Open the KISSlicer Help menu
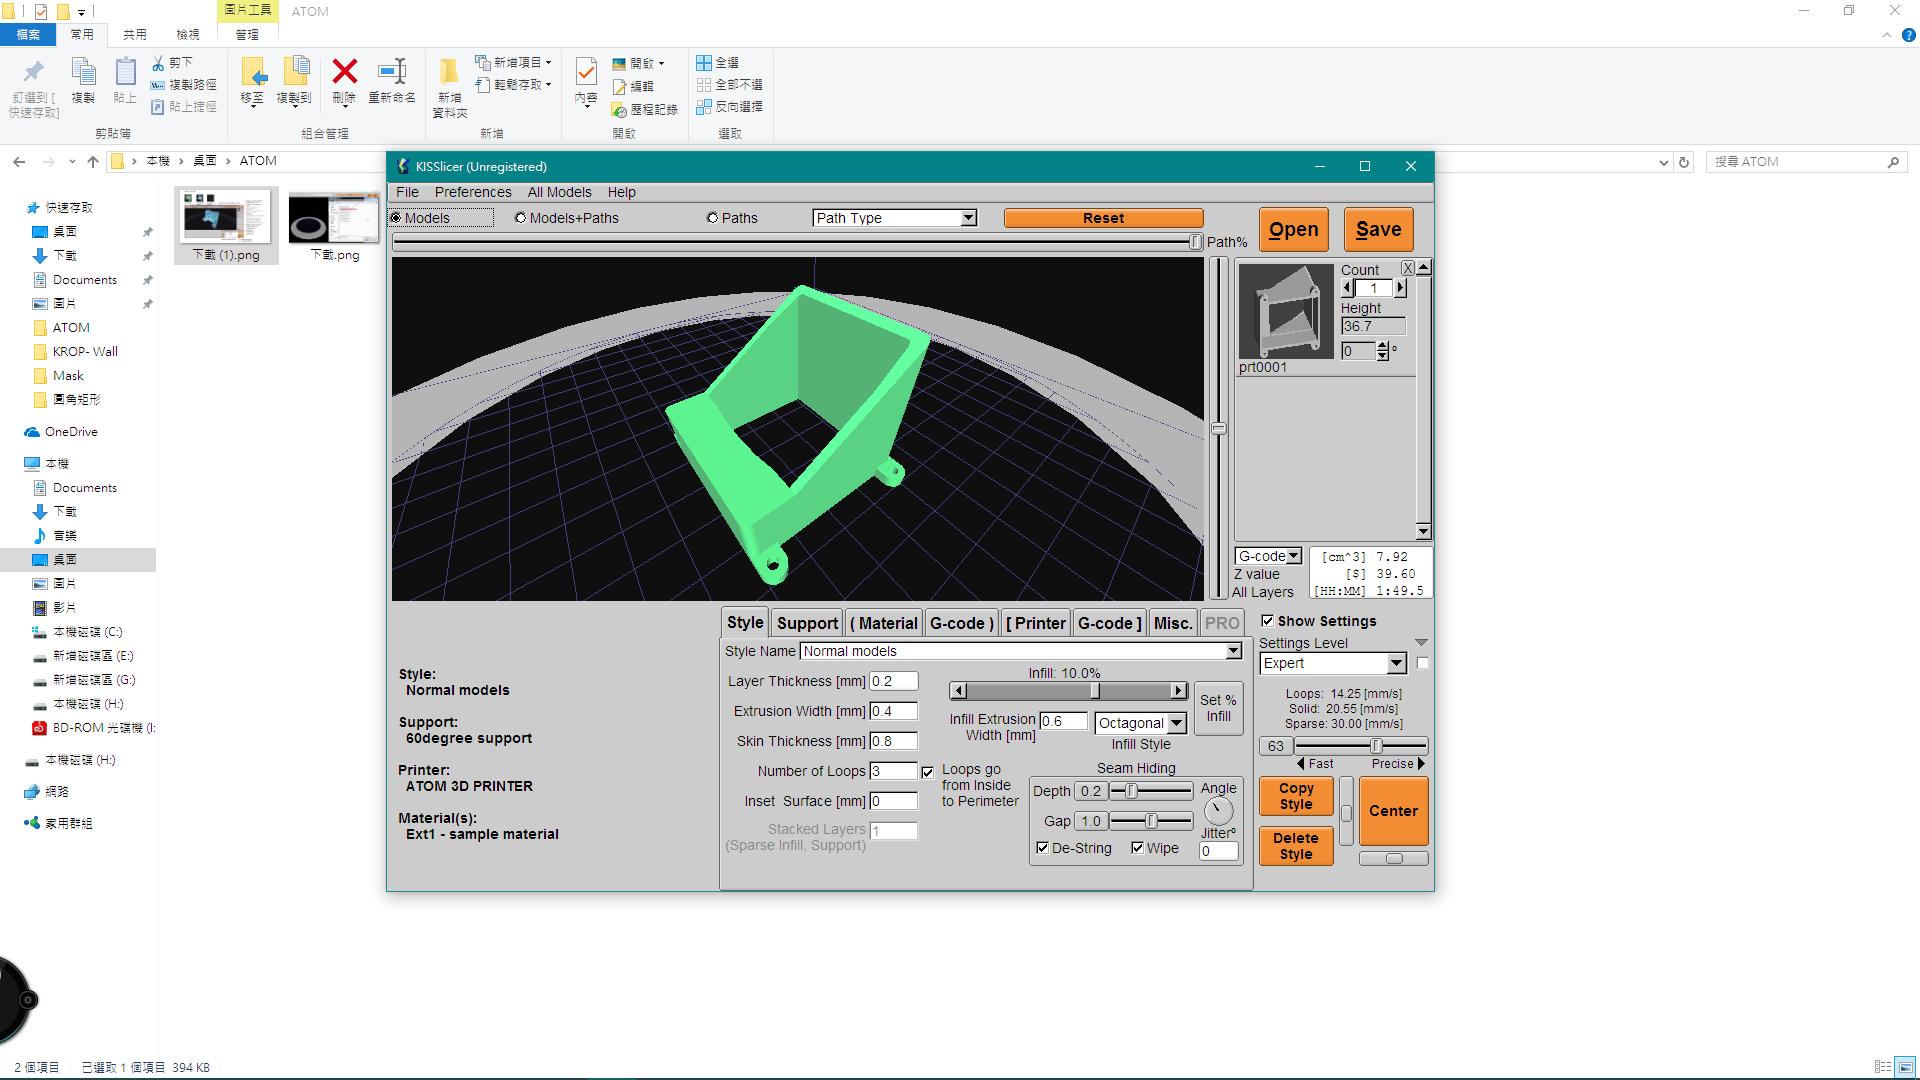 click(621, 192)
